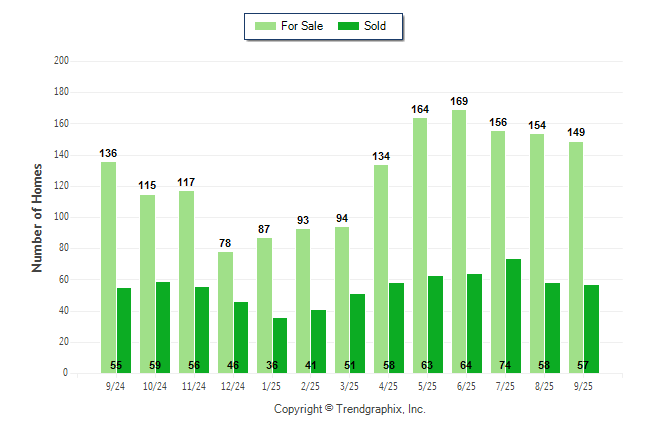This screenshot has width=646, height=434.
Task: Select the For Sale bar for 5/25
Action: (420, 245)
